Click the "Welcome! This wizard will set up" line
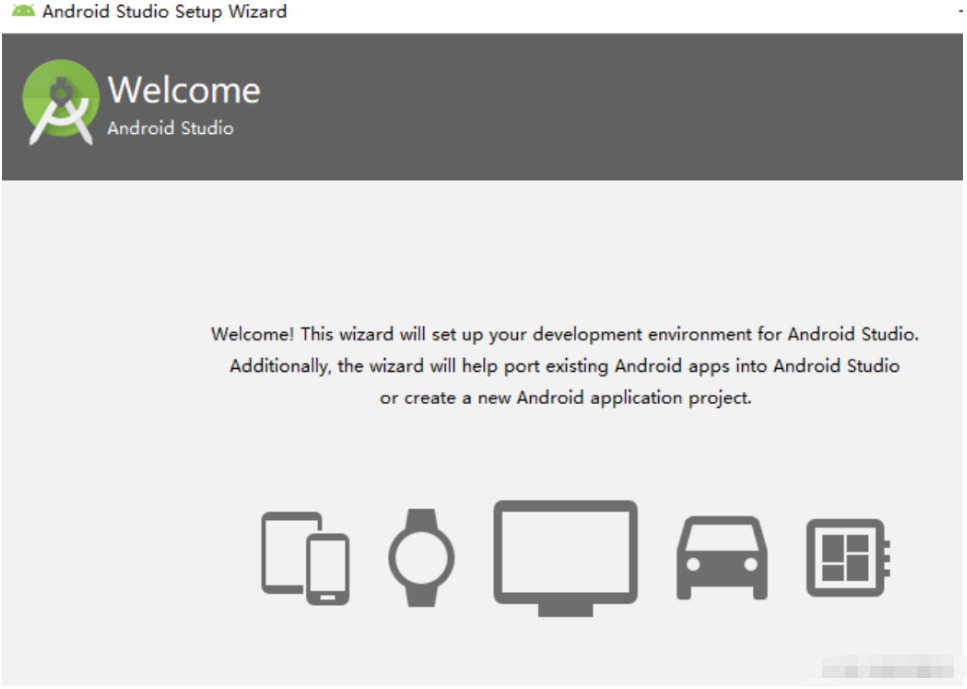967x689 pixels. point(564,334)
